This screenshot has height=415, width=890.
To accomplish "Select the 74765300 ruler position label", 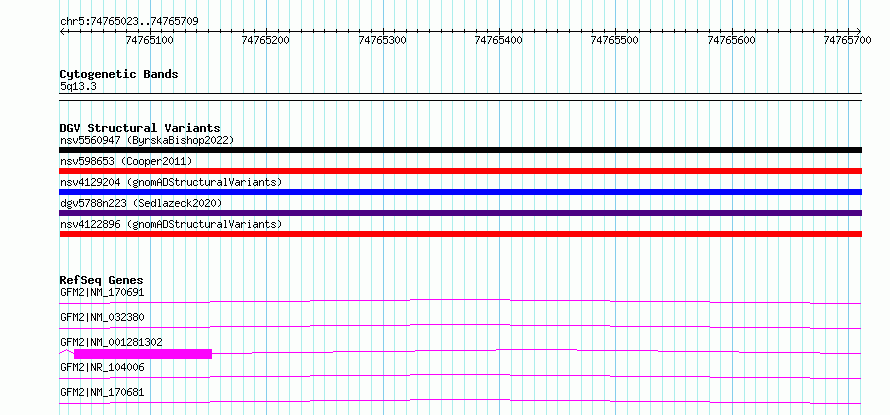I will click(383, 40).
